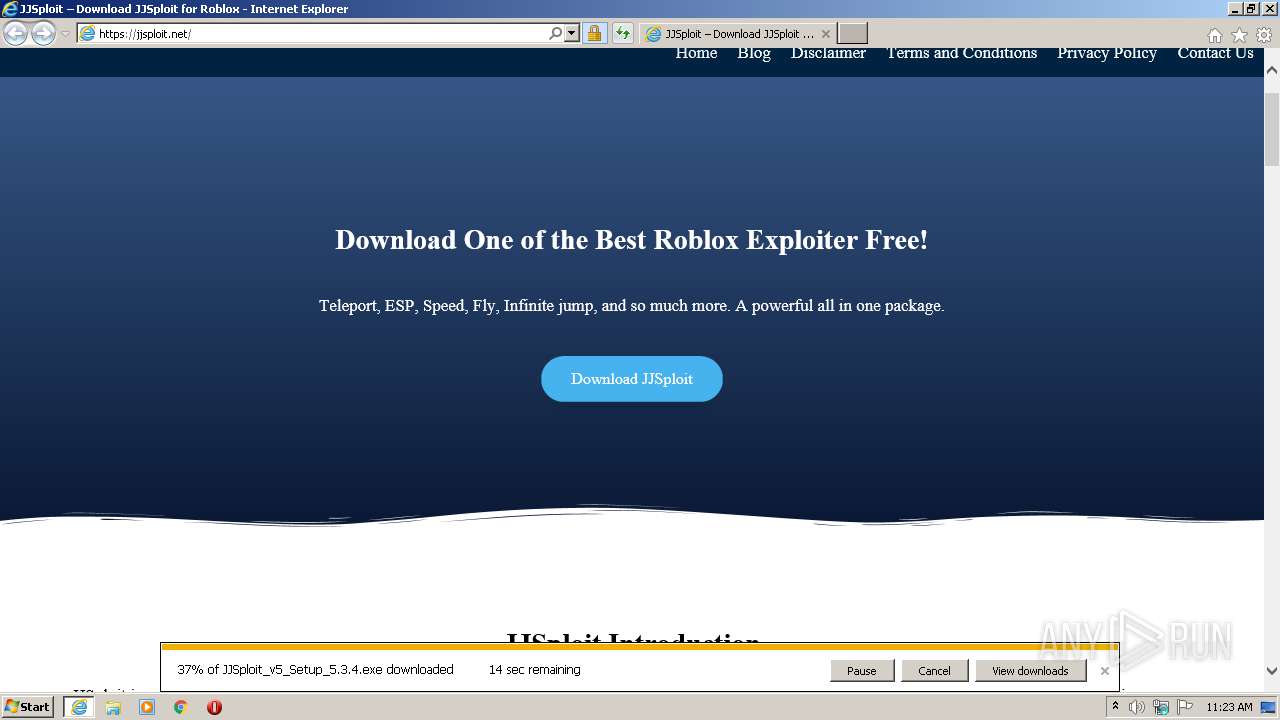
Task: Click the red Opera icon in taskbar
Action: (214, 707)
